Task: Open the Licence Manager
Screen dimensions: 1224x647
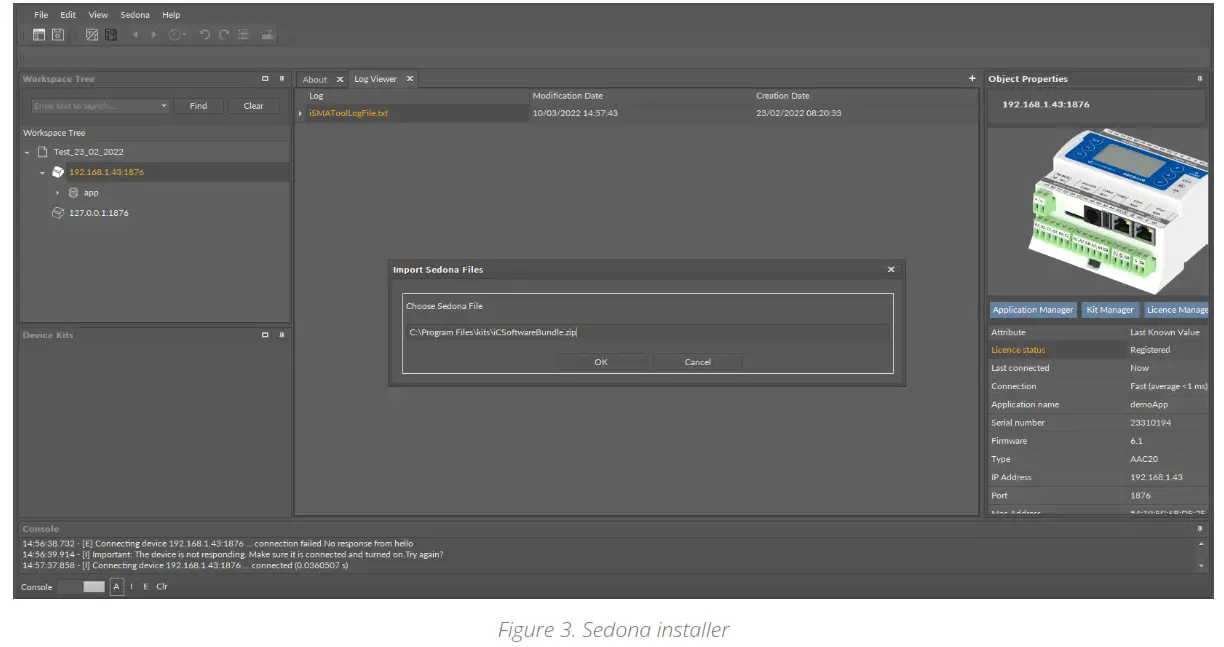Action: click(1176, 310)
